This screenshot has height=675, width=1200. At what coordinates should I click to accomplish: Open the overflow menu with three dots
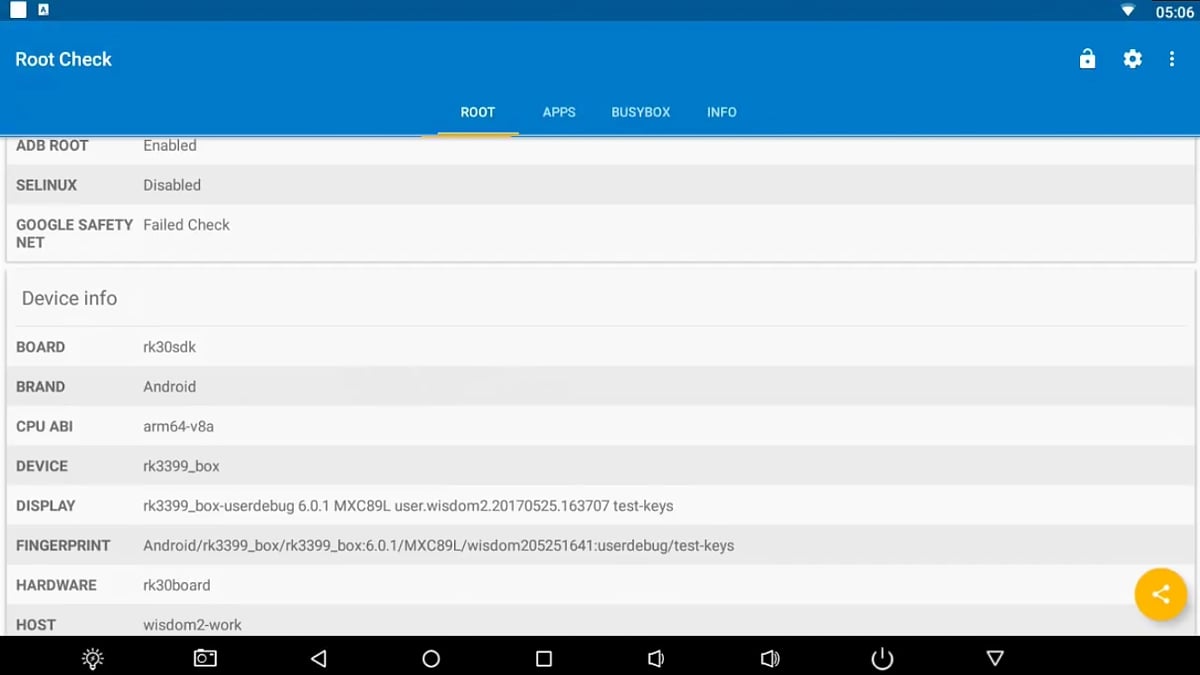(1172, 59)
